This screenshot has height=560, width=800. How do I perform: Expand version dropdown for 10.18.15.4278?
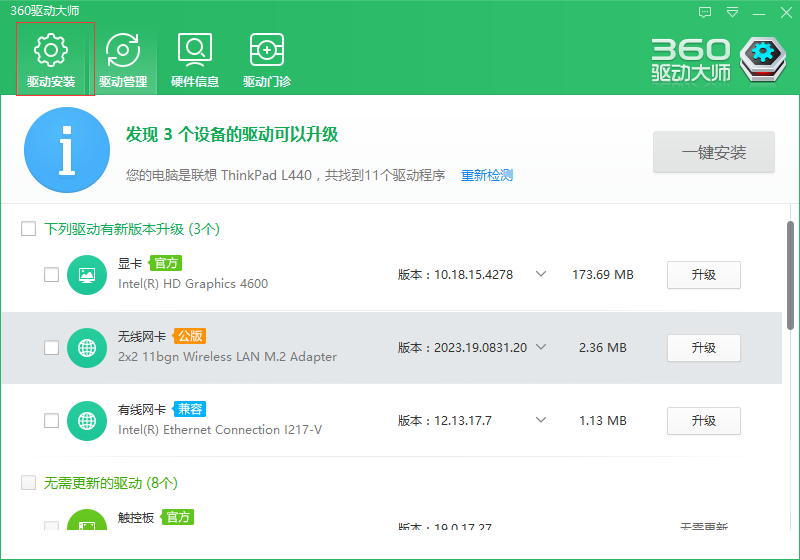[x=541, y=274]
